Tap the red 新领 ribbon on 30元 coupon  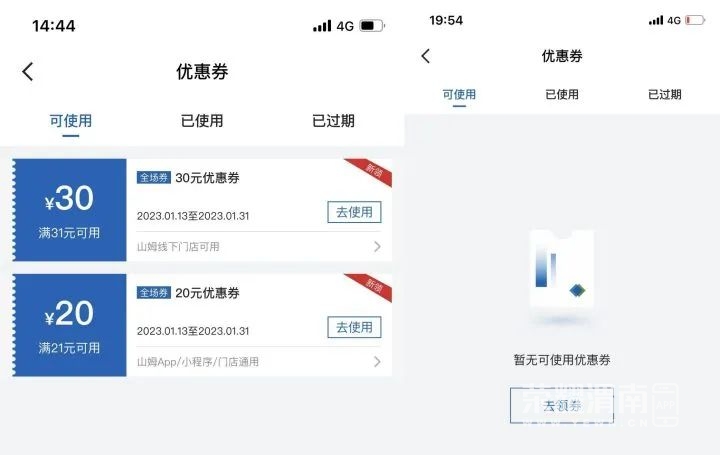tap(371, 172)
